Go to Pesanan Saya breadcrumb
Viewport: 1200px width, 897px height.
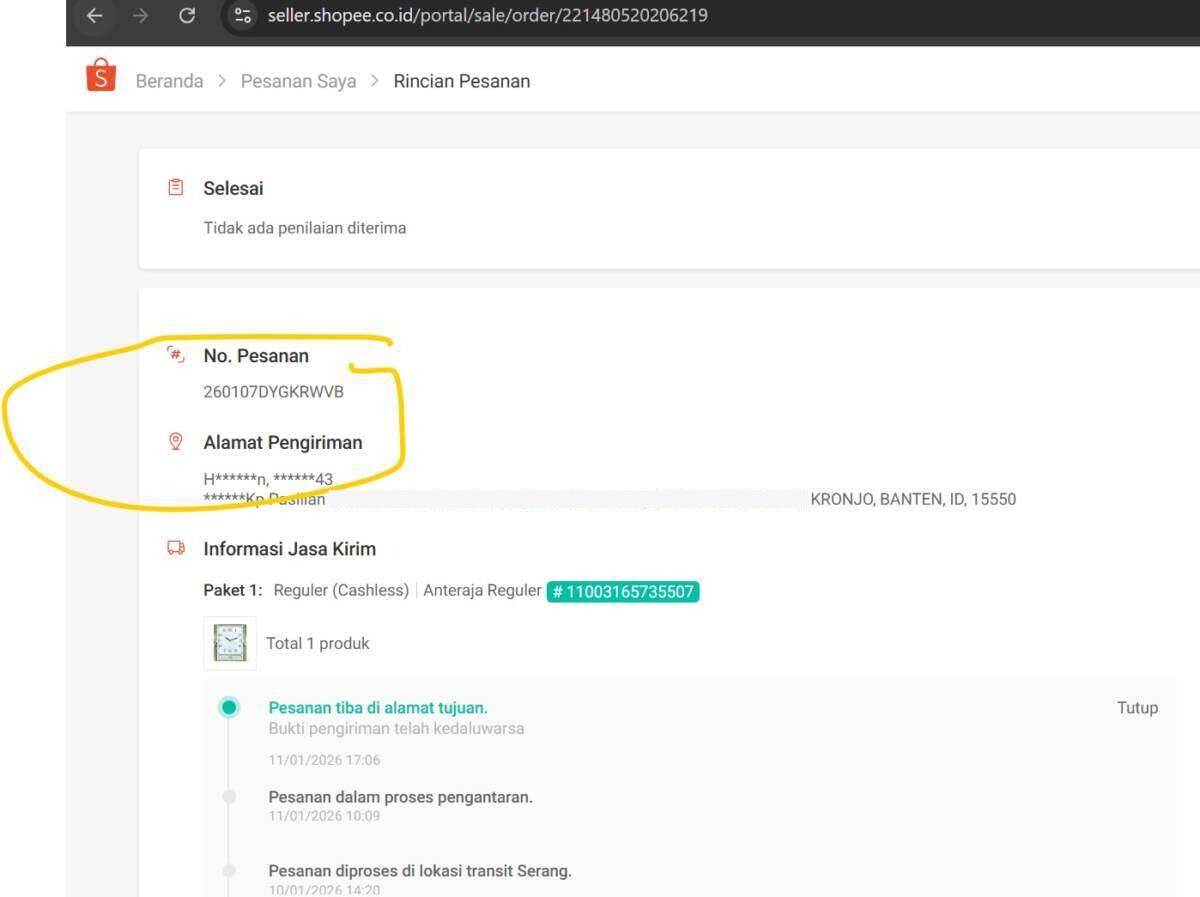coord(298,81)
